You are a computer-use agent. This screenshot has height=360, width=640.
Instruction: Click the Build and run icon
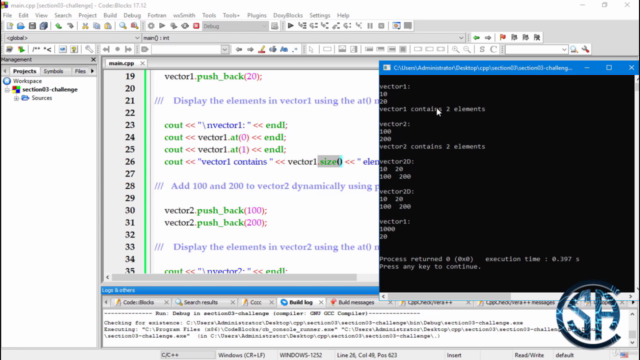coord(174,26)
